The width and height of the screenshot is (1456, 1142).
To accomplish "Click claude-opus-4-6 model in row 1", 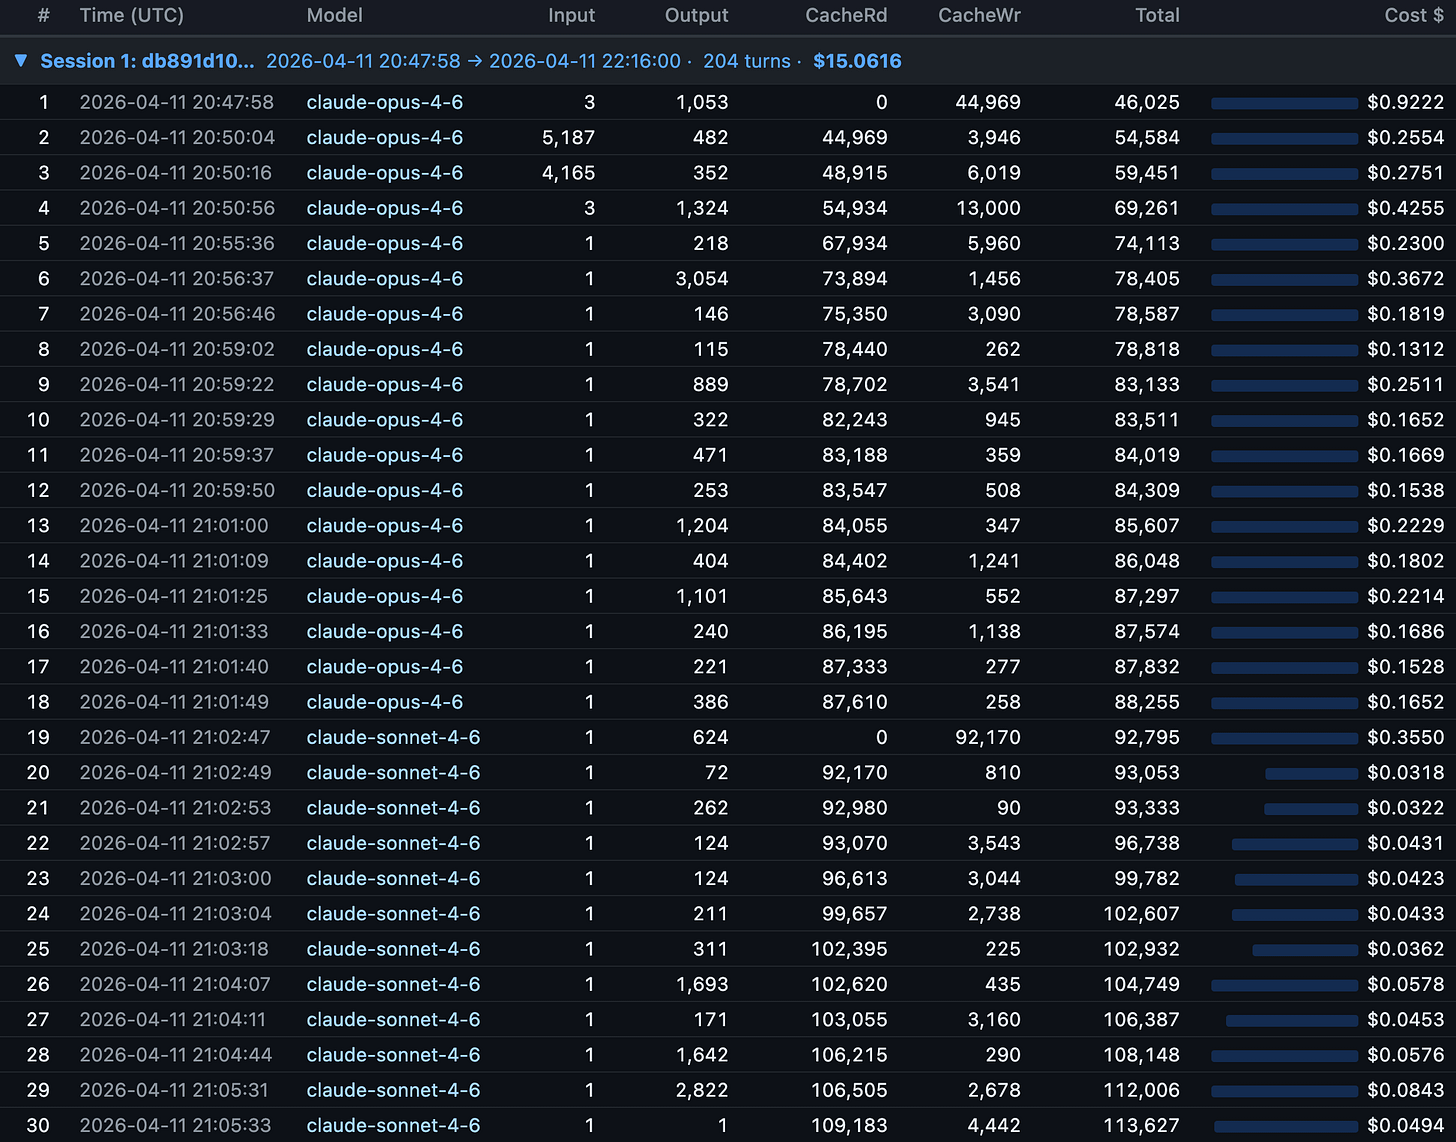I will [384, 102].
